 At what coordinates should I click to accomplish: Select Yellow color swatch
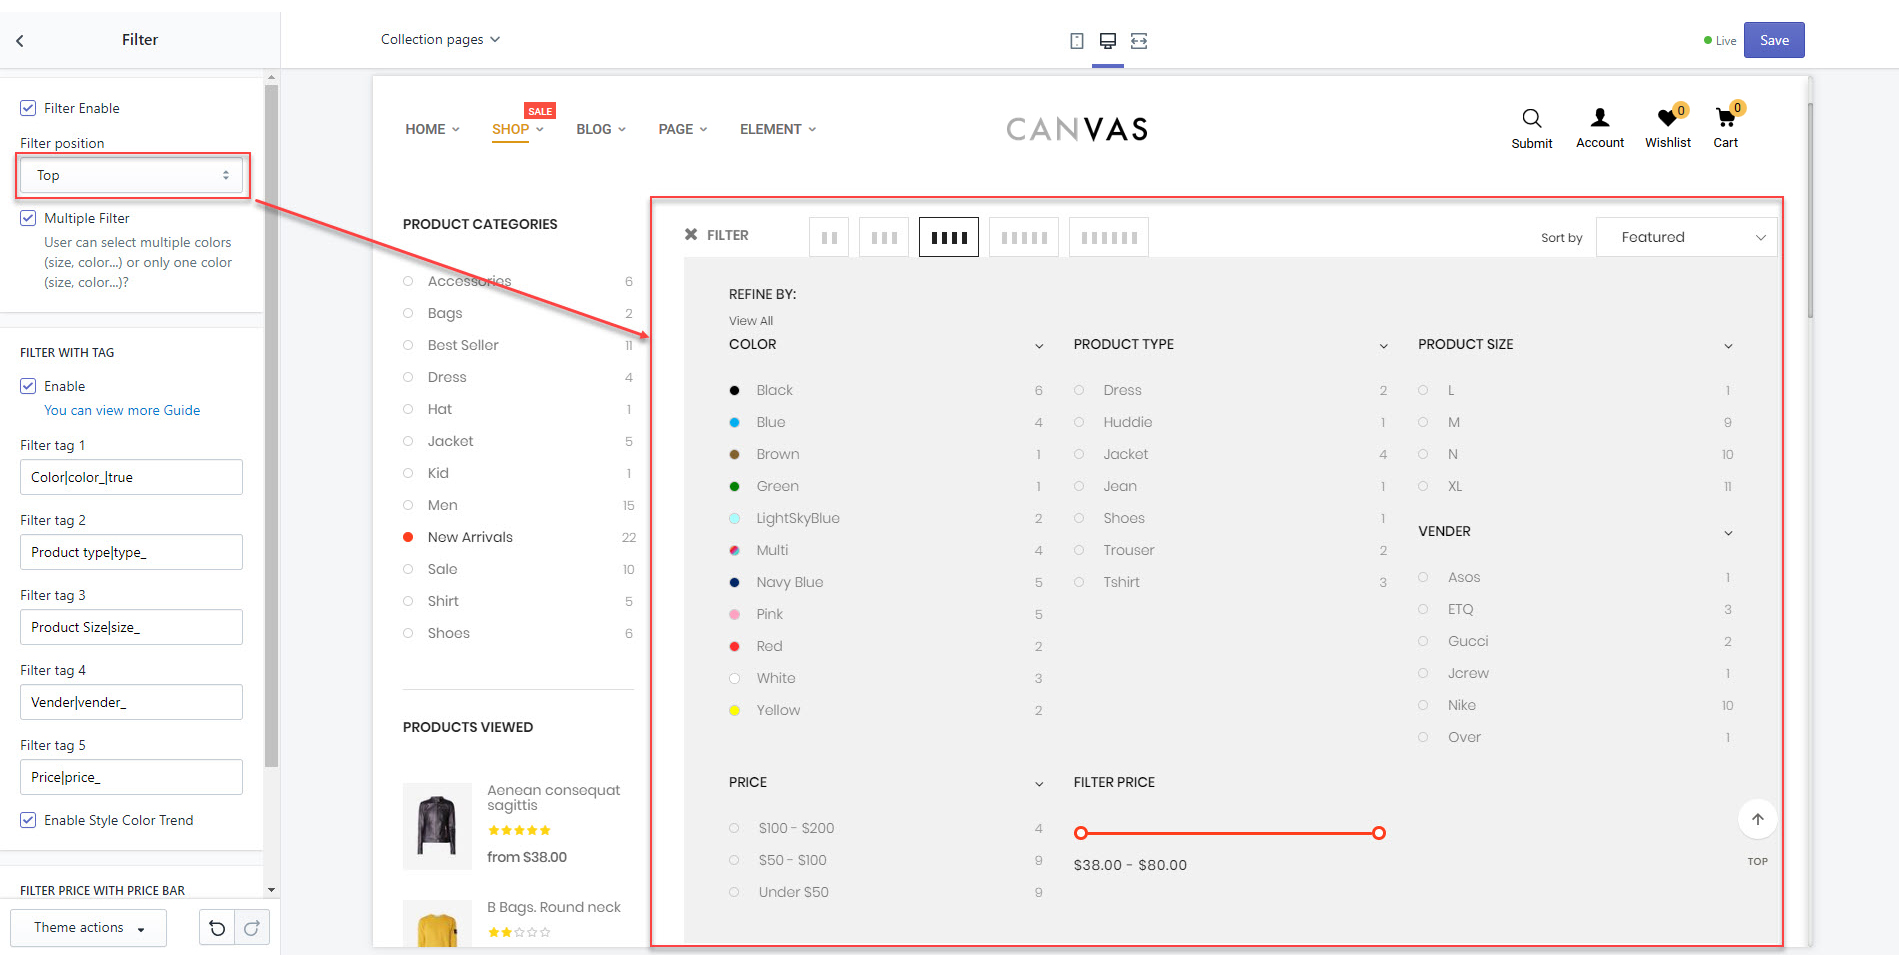(x=735, y=710)
